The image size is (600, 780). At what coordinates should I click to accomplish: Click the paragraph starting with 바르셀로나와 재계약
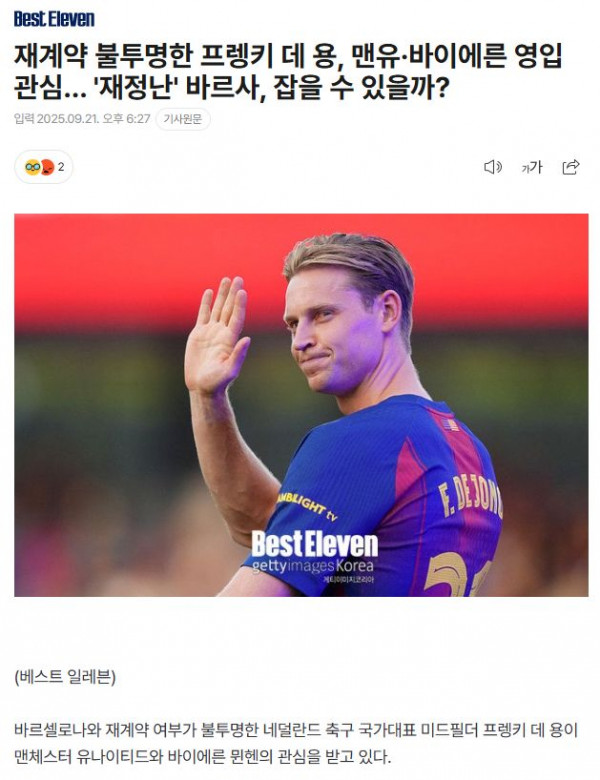(296, 743)
